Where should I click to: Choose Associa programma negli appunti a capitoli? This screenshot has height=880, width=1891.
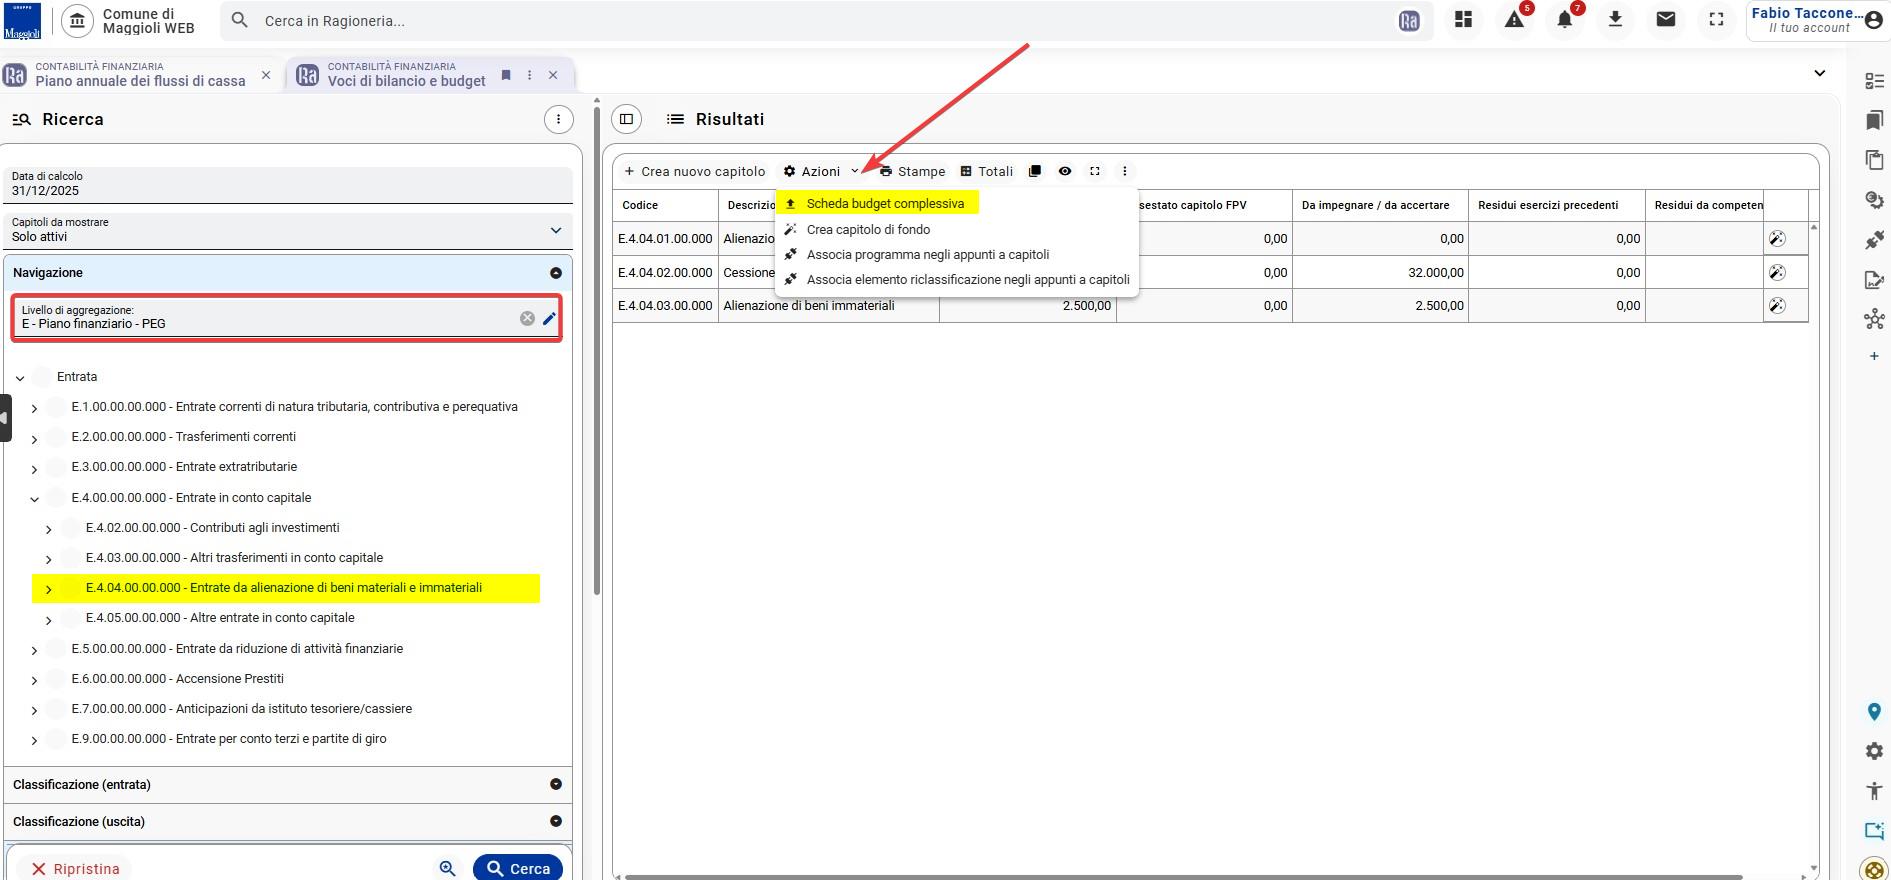(x=928, y=254)
